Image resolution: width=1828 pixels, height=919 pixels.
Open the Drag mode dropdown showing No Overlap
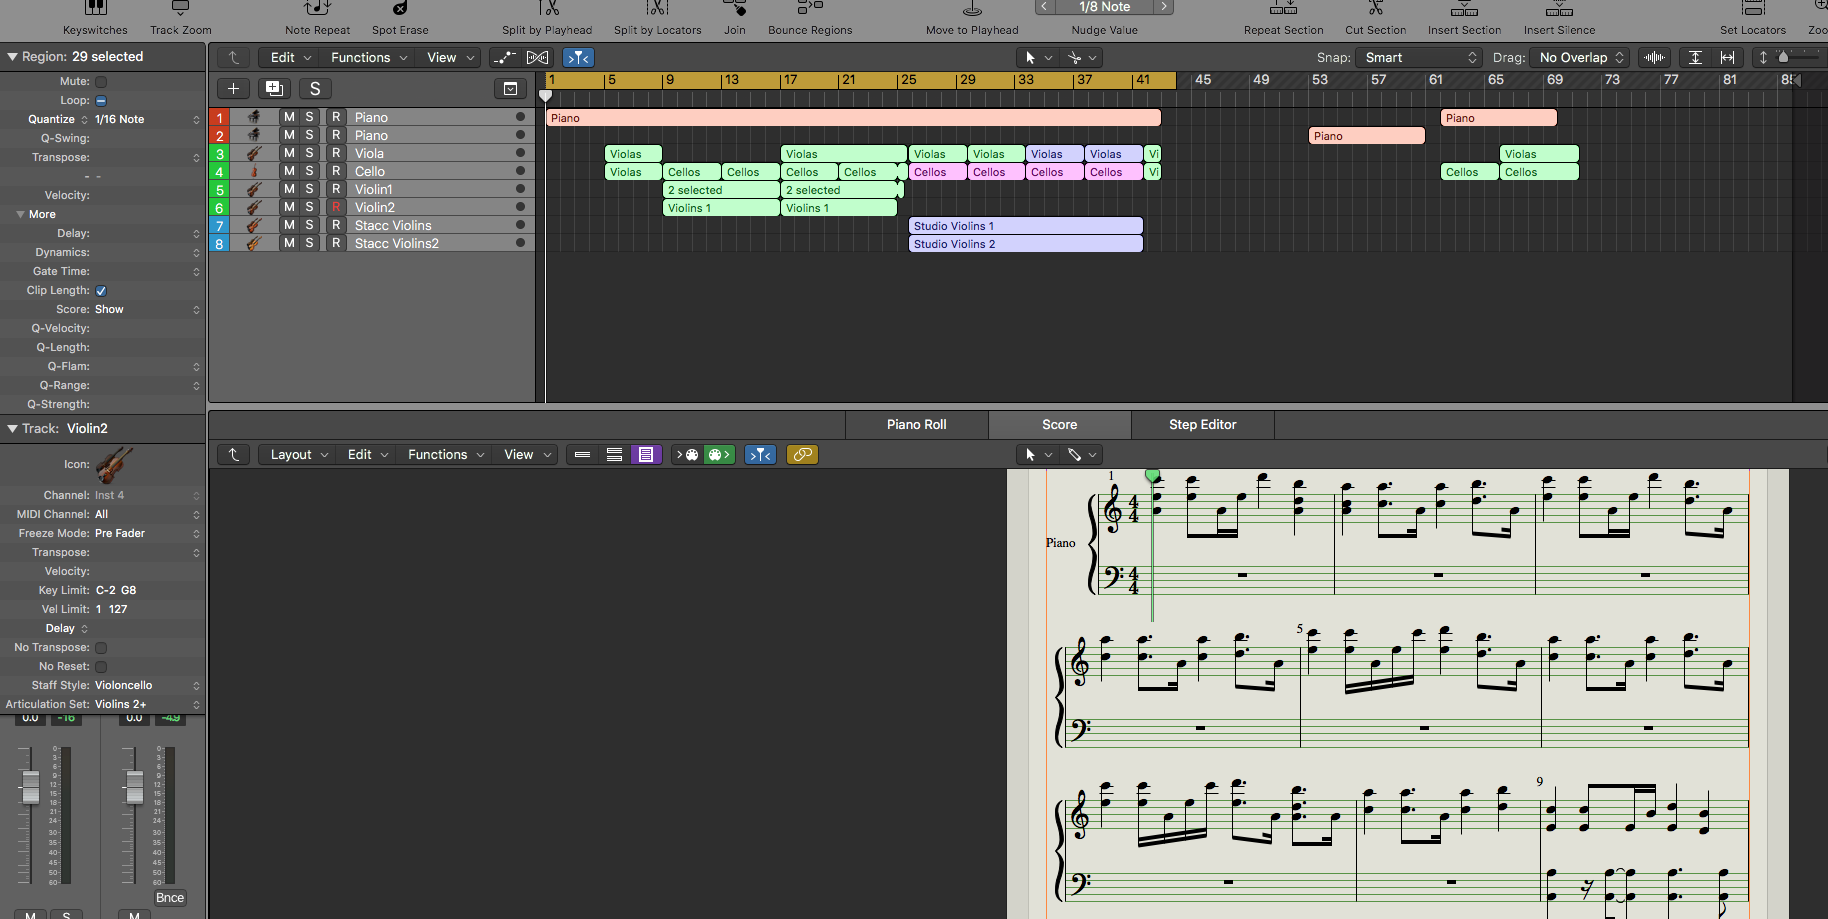coord(1580,58)
